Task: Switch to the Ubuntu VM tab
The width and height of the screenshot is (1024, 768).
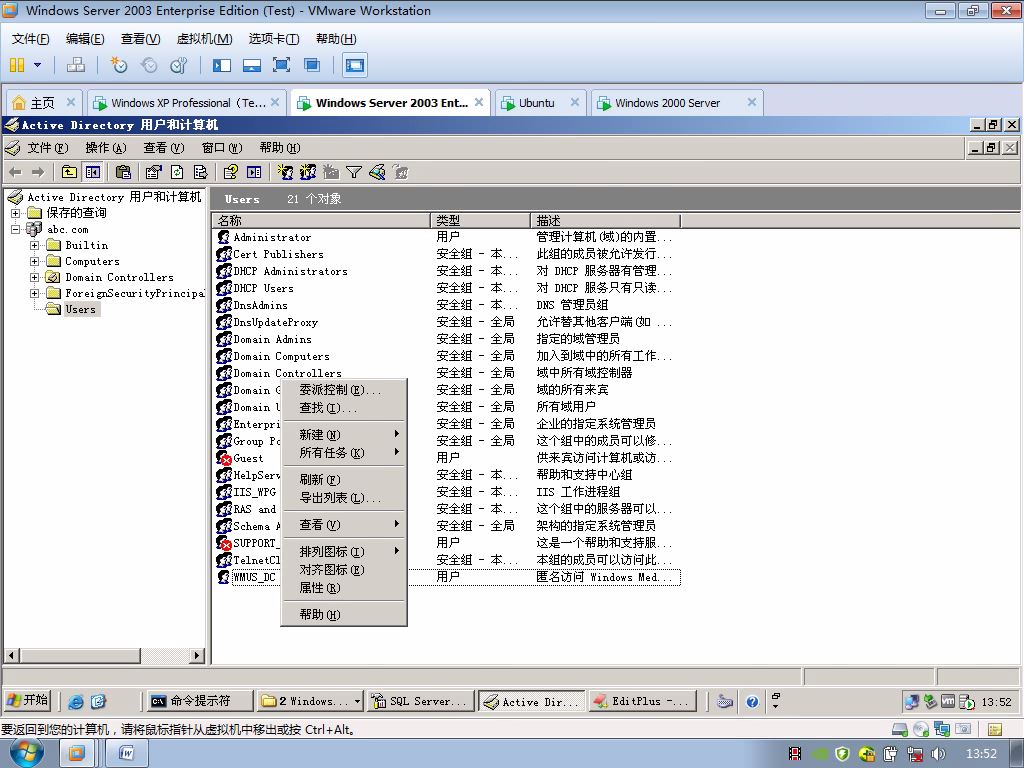Action: click(x=539, y=103)
